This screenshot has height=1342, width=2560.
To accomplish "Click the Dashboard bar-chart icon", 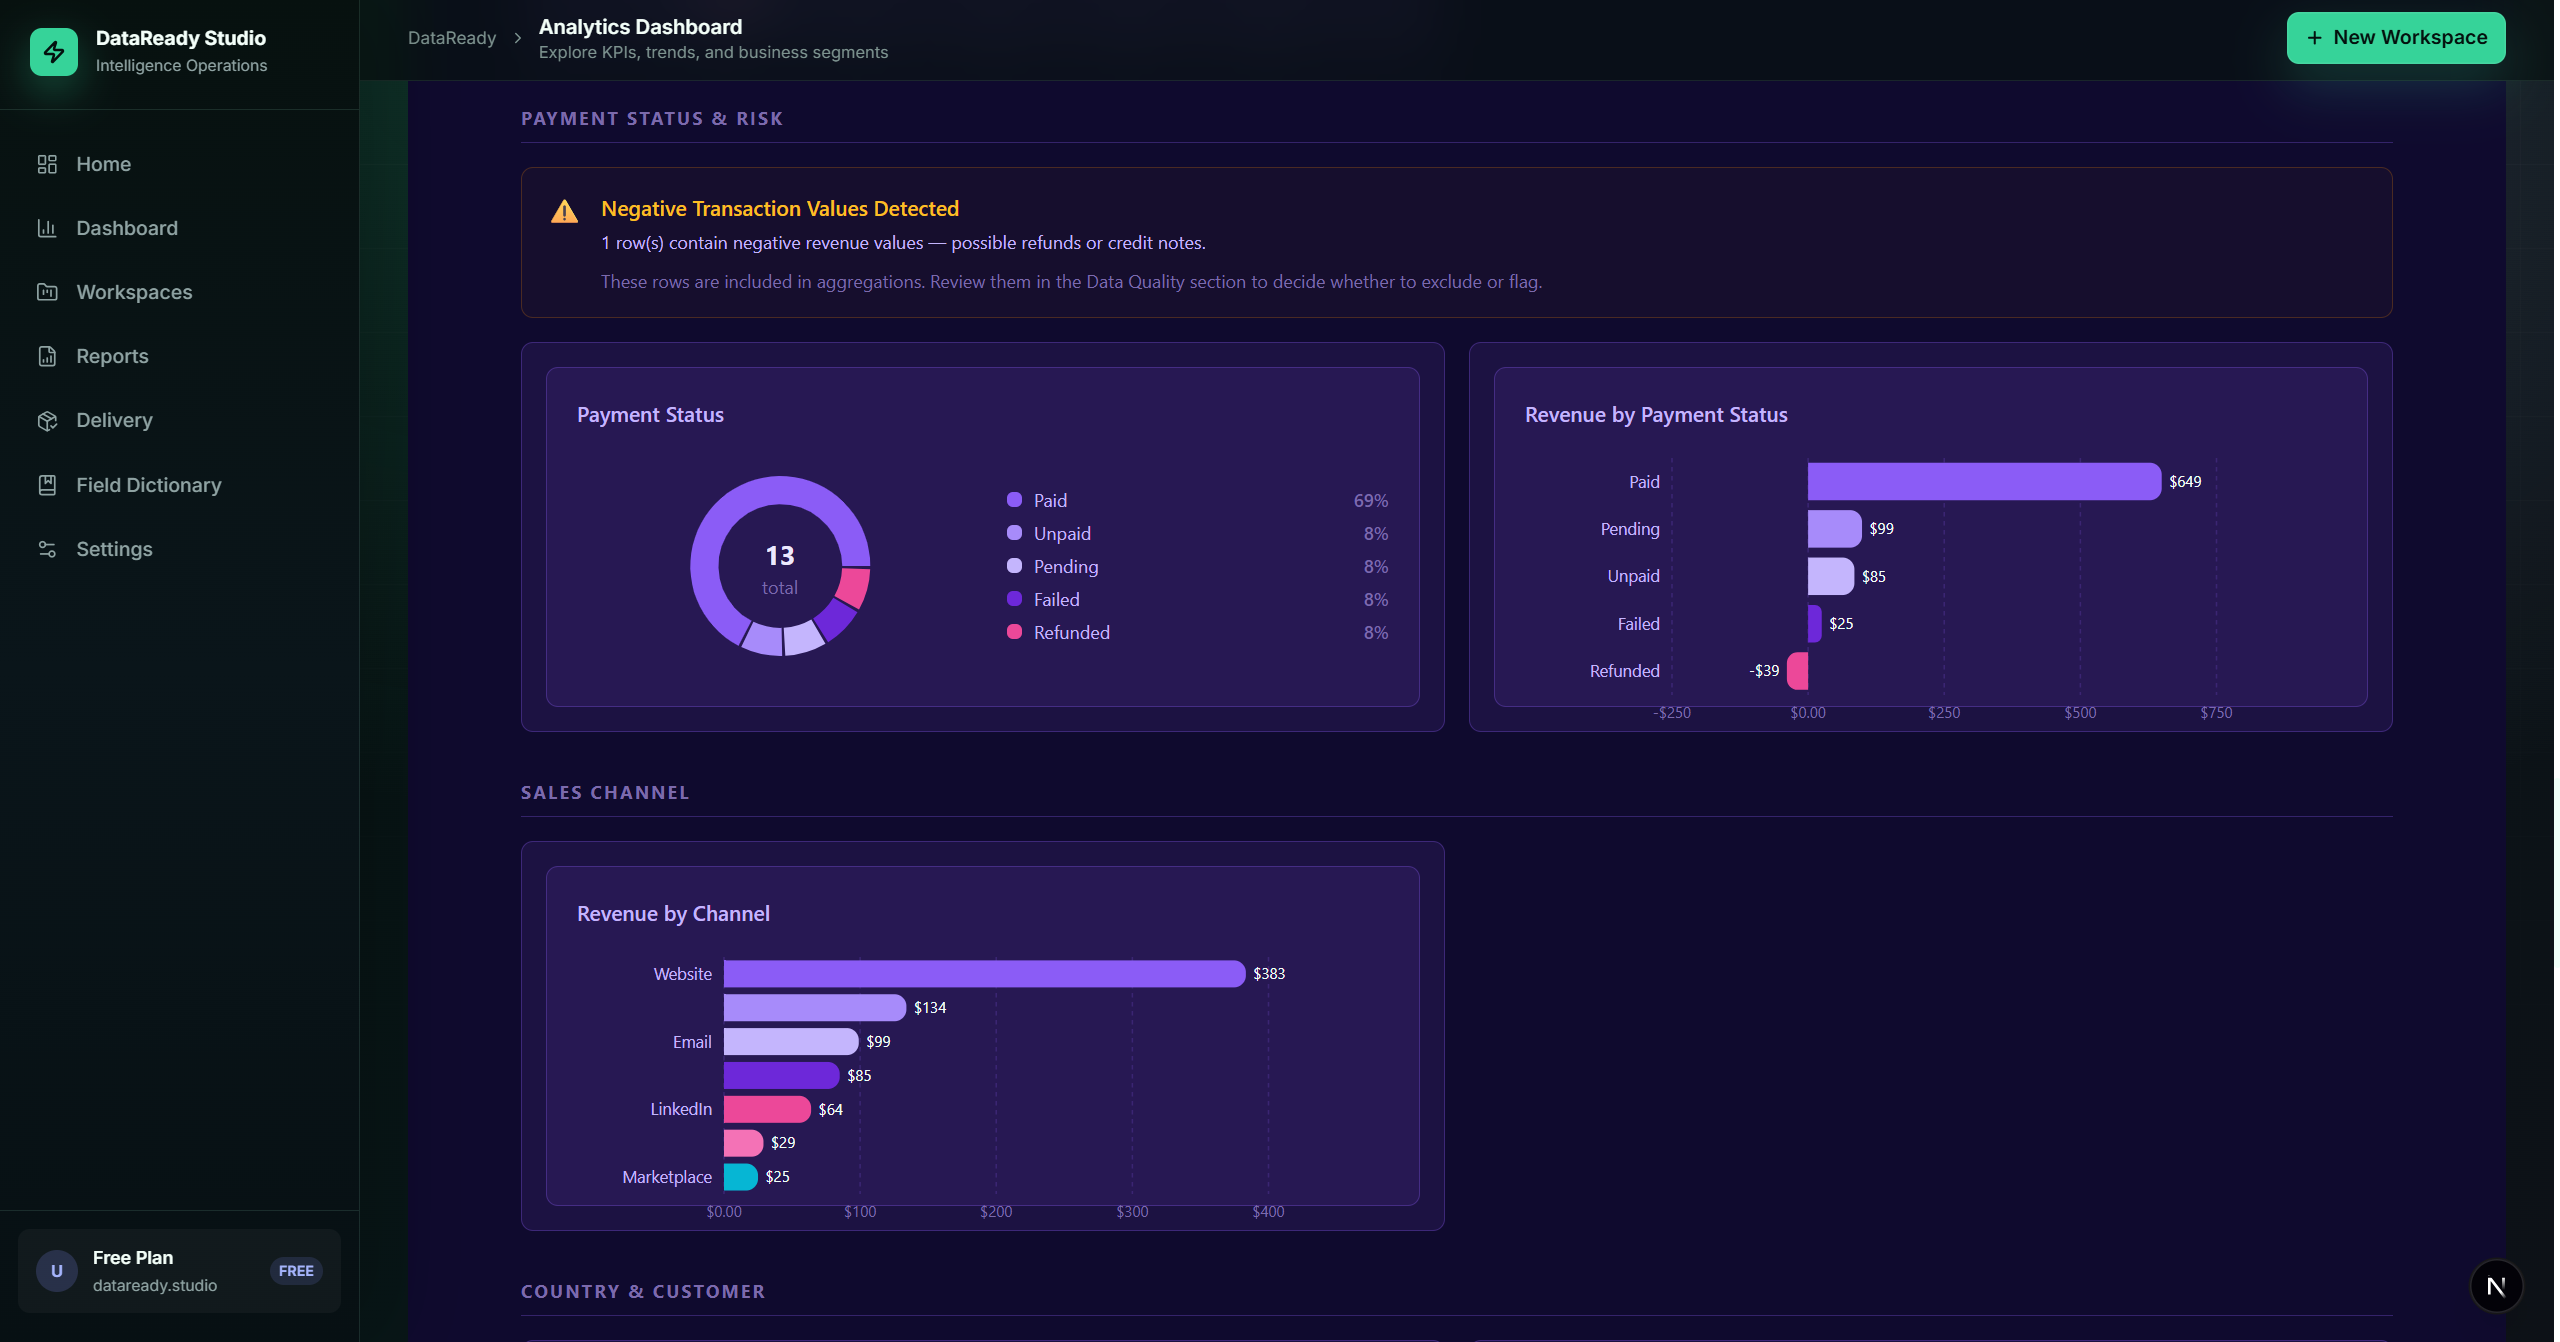I will click(x=47, y=228).
